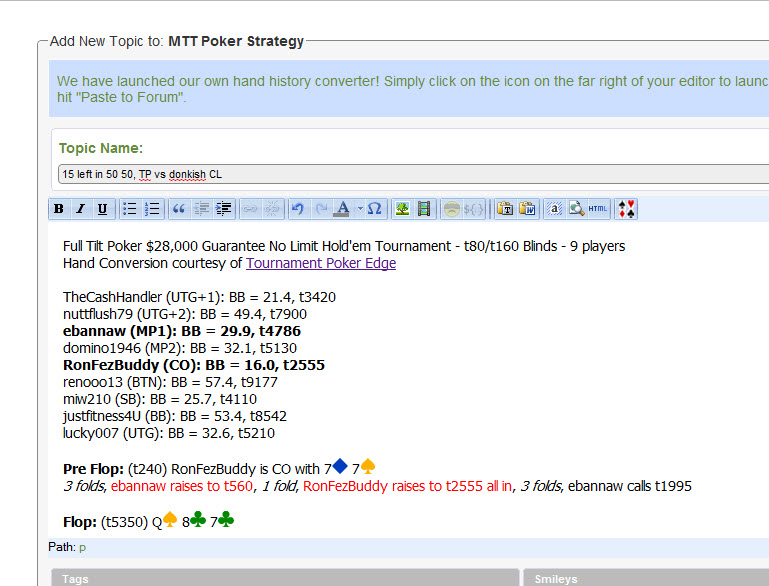Redo the last undone edit
Screen dimensions: 769x586
point(321,209)
